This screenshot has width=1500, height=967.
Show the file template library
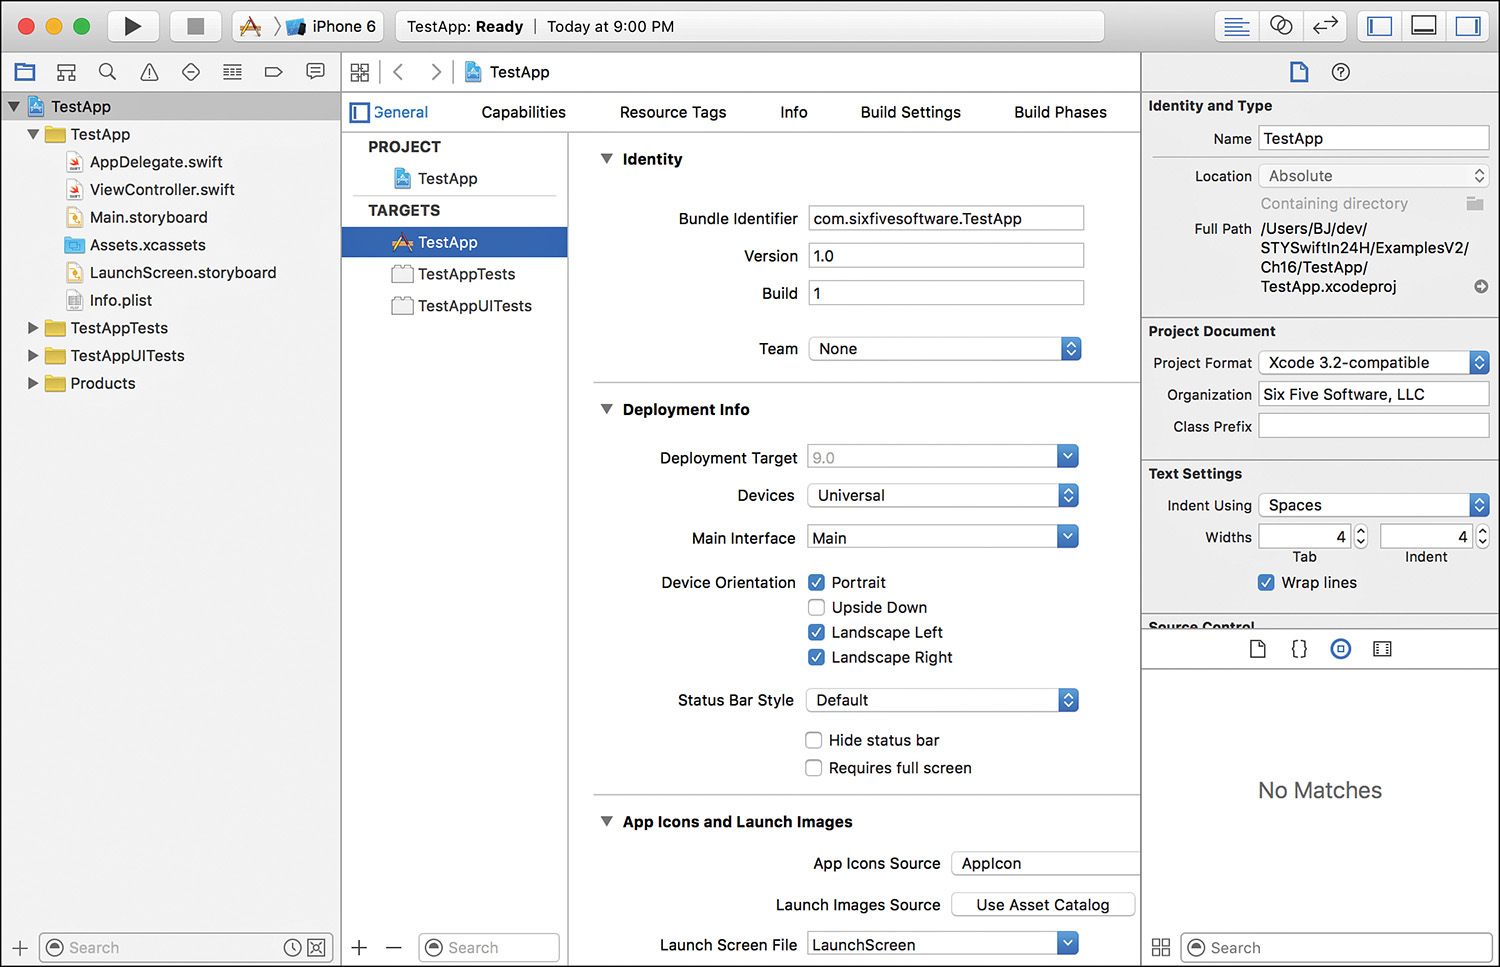coord(1258,649)
